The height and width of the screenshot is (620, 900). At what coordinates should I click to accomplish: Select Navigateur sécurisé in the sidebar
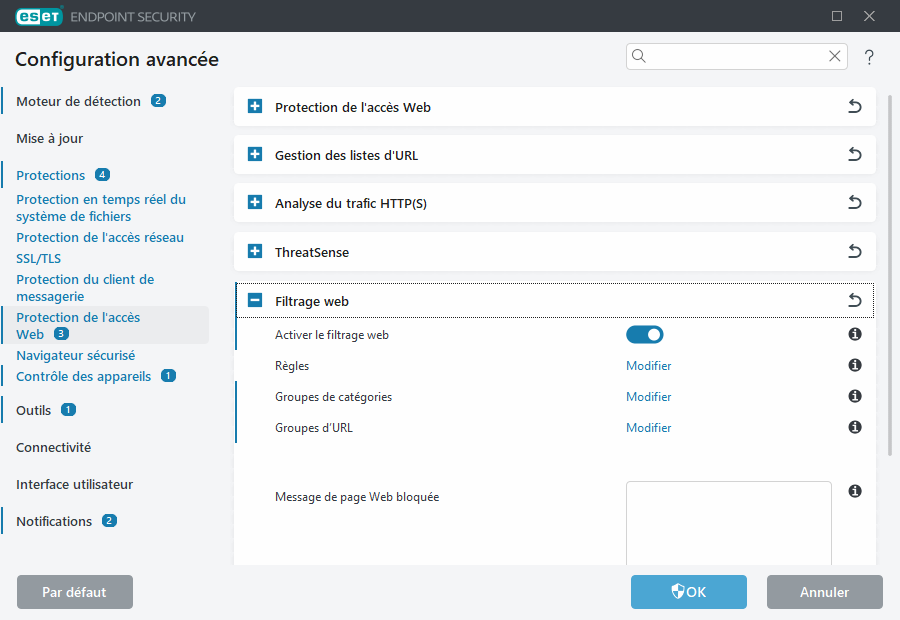coord(75,355)
